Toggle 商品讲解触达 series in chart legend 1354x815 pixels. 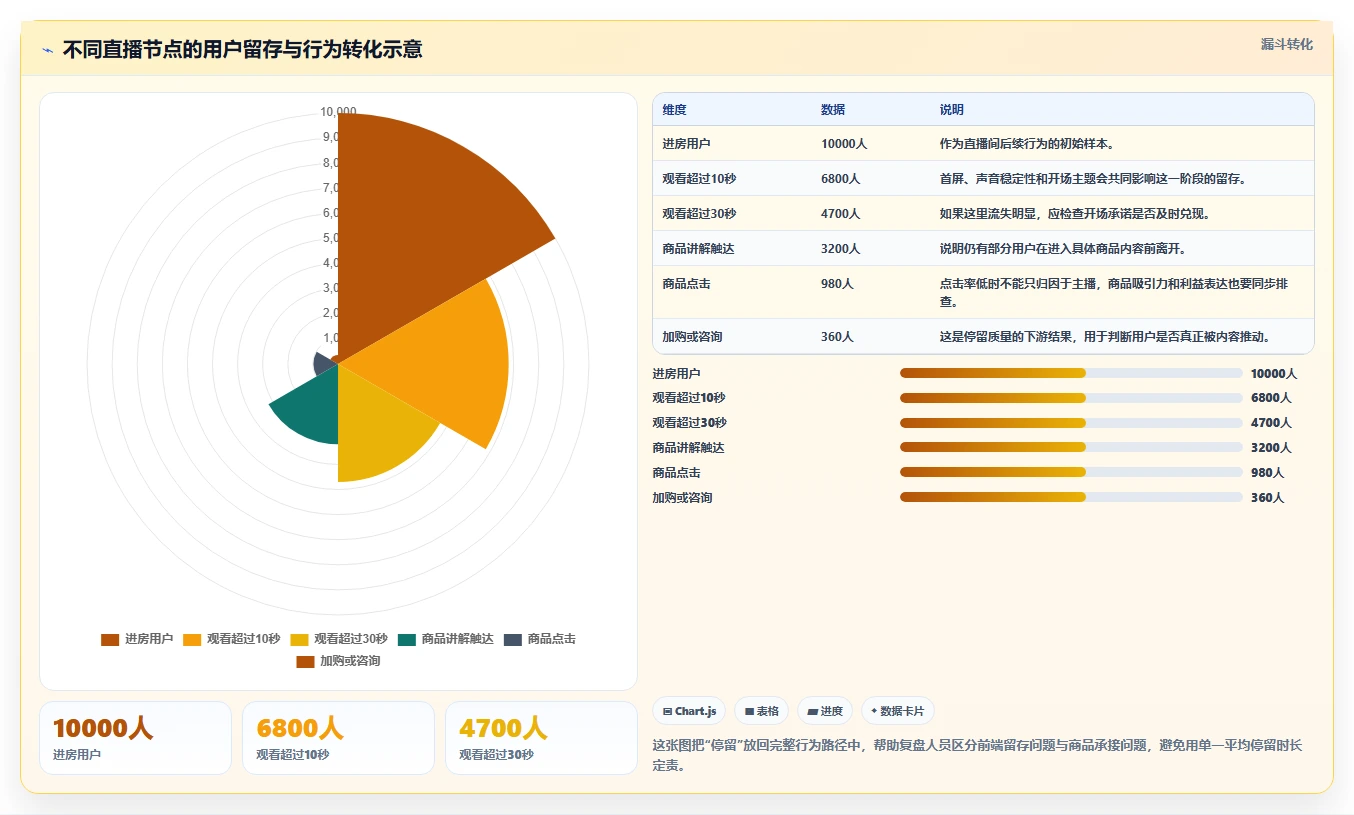[x=446, y=639]
